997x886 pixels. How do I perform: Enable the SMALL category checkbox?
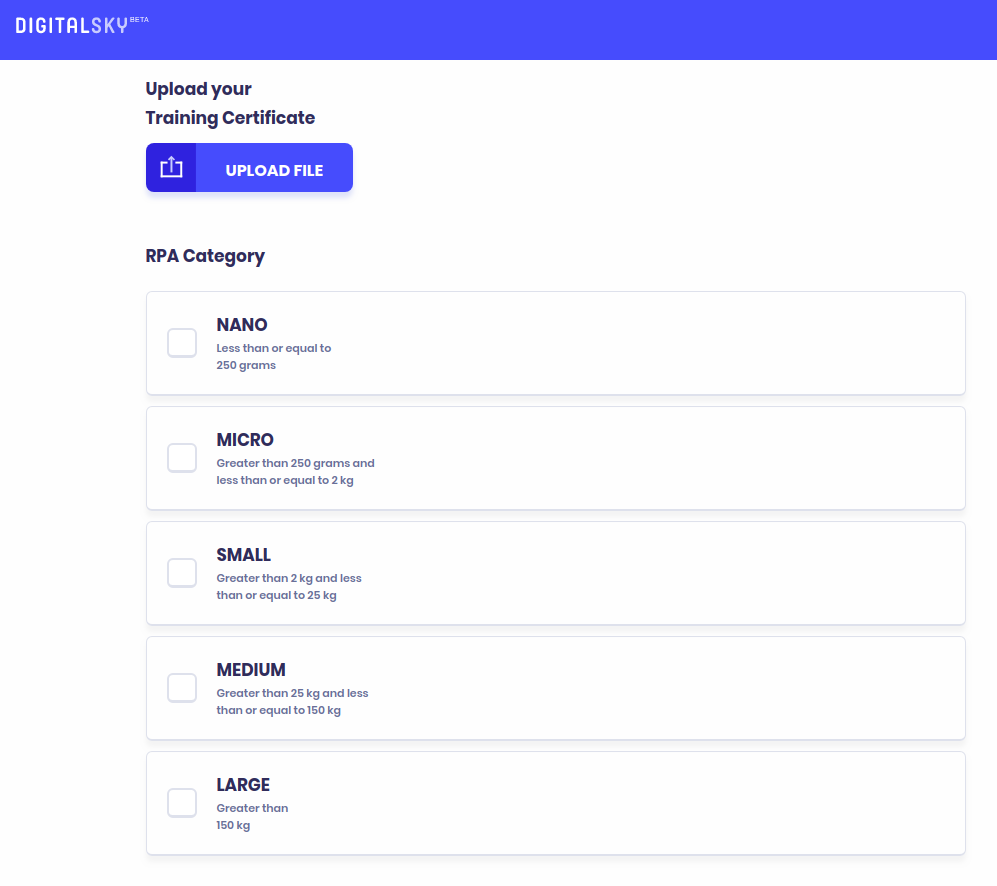pyautogui.click(x=182, y=573)
